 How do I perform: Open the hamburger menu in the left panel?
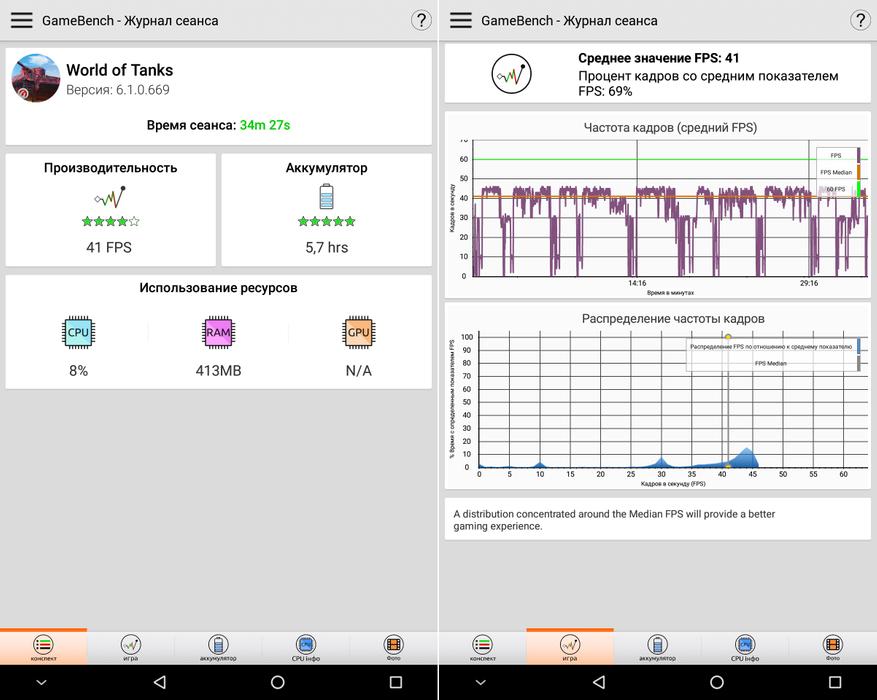pyautogui.click(x=21, y=20)
